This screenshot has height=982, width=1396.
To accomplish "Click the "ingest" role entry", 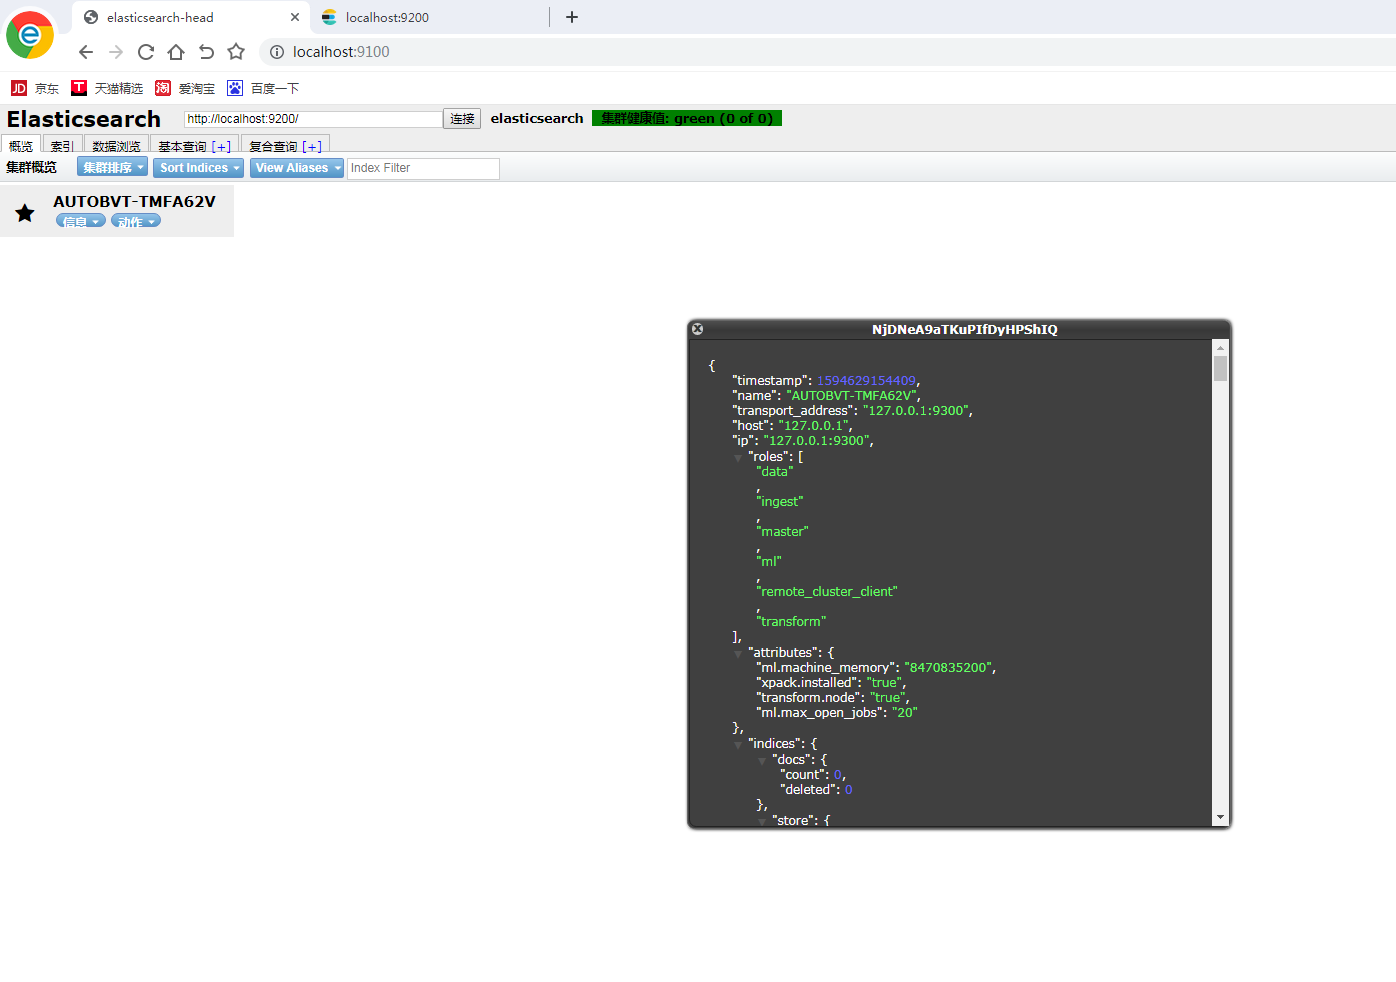I will tap(780, 501).
